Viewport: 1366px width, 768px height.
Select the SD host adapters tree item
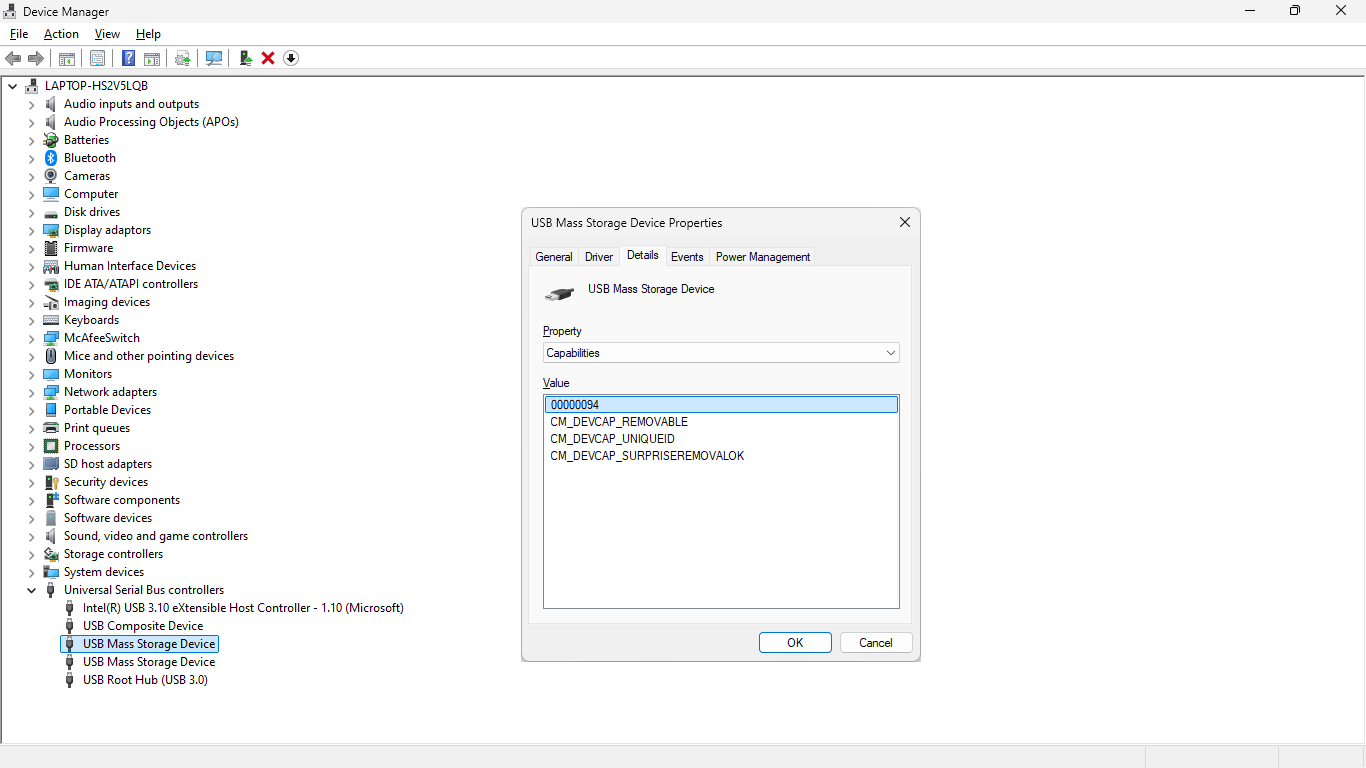[x=108, y=464]
